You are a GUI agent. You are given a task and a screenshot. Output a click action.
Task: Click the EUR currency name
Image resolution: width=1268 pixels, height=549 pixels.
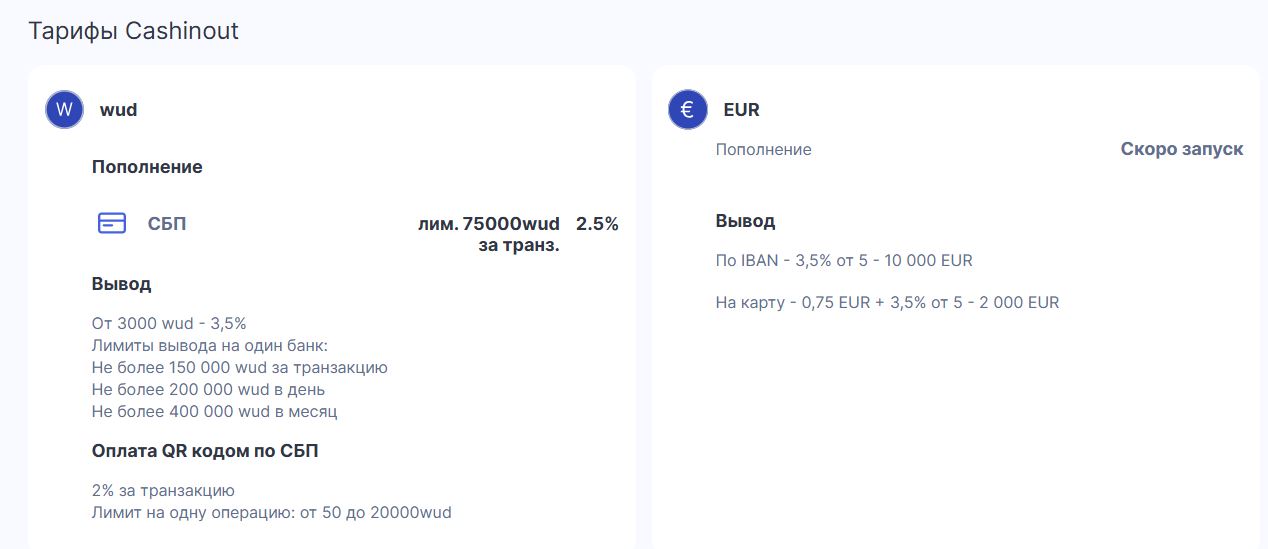[x=741, y=110]
